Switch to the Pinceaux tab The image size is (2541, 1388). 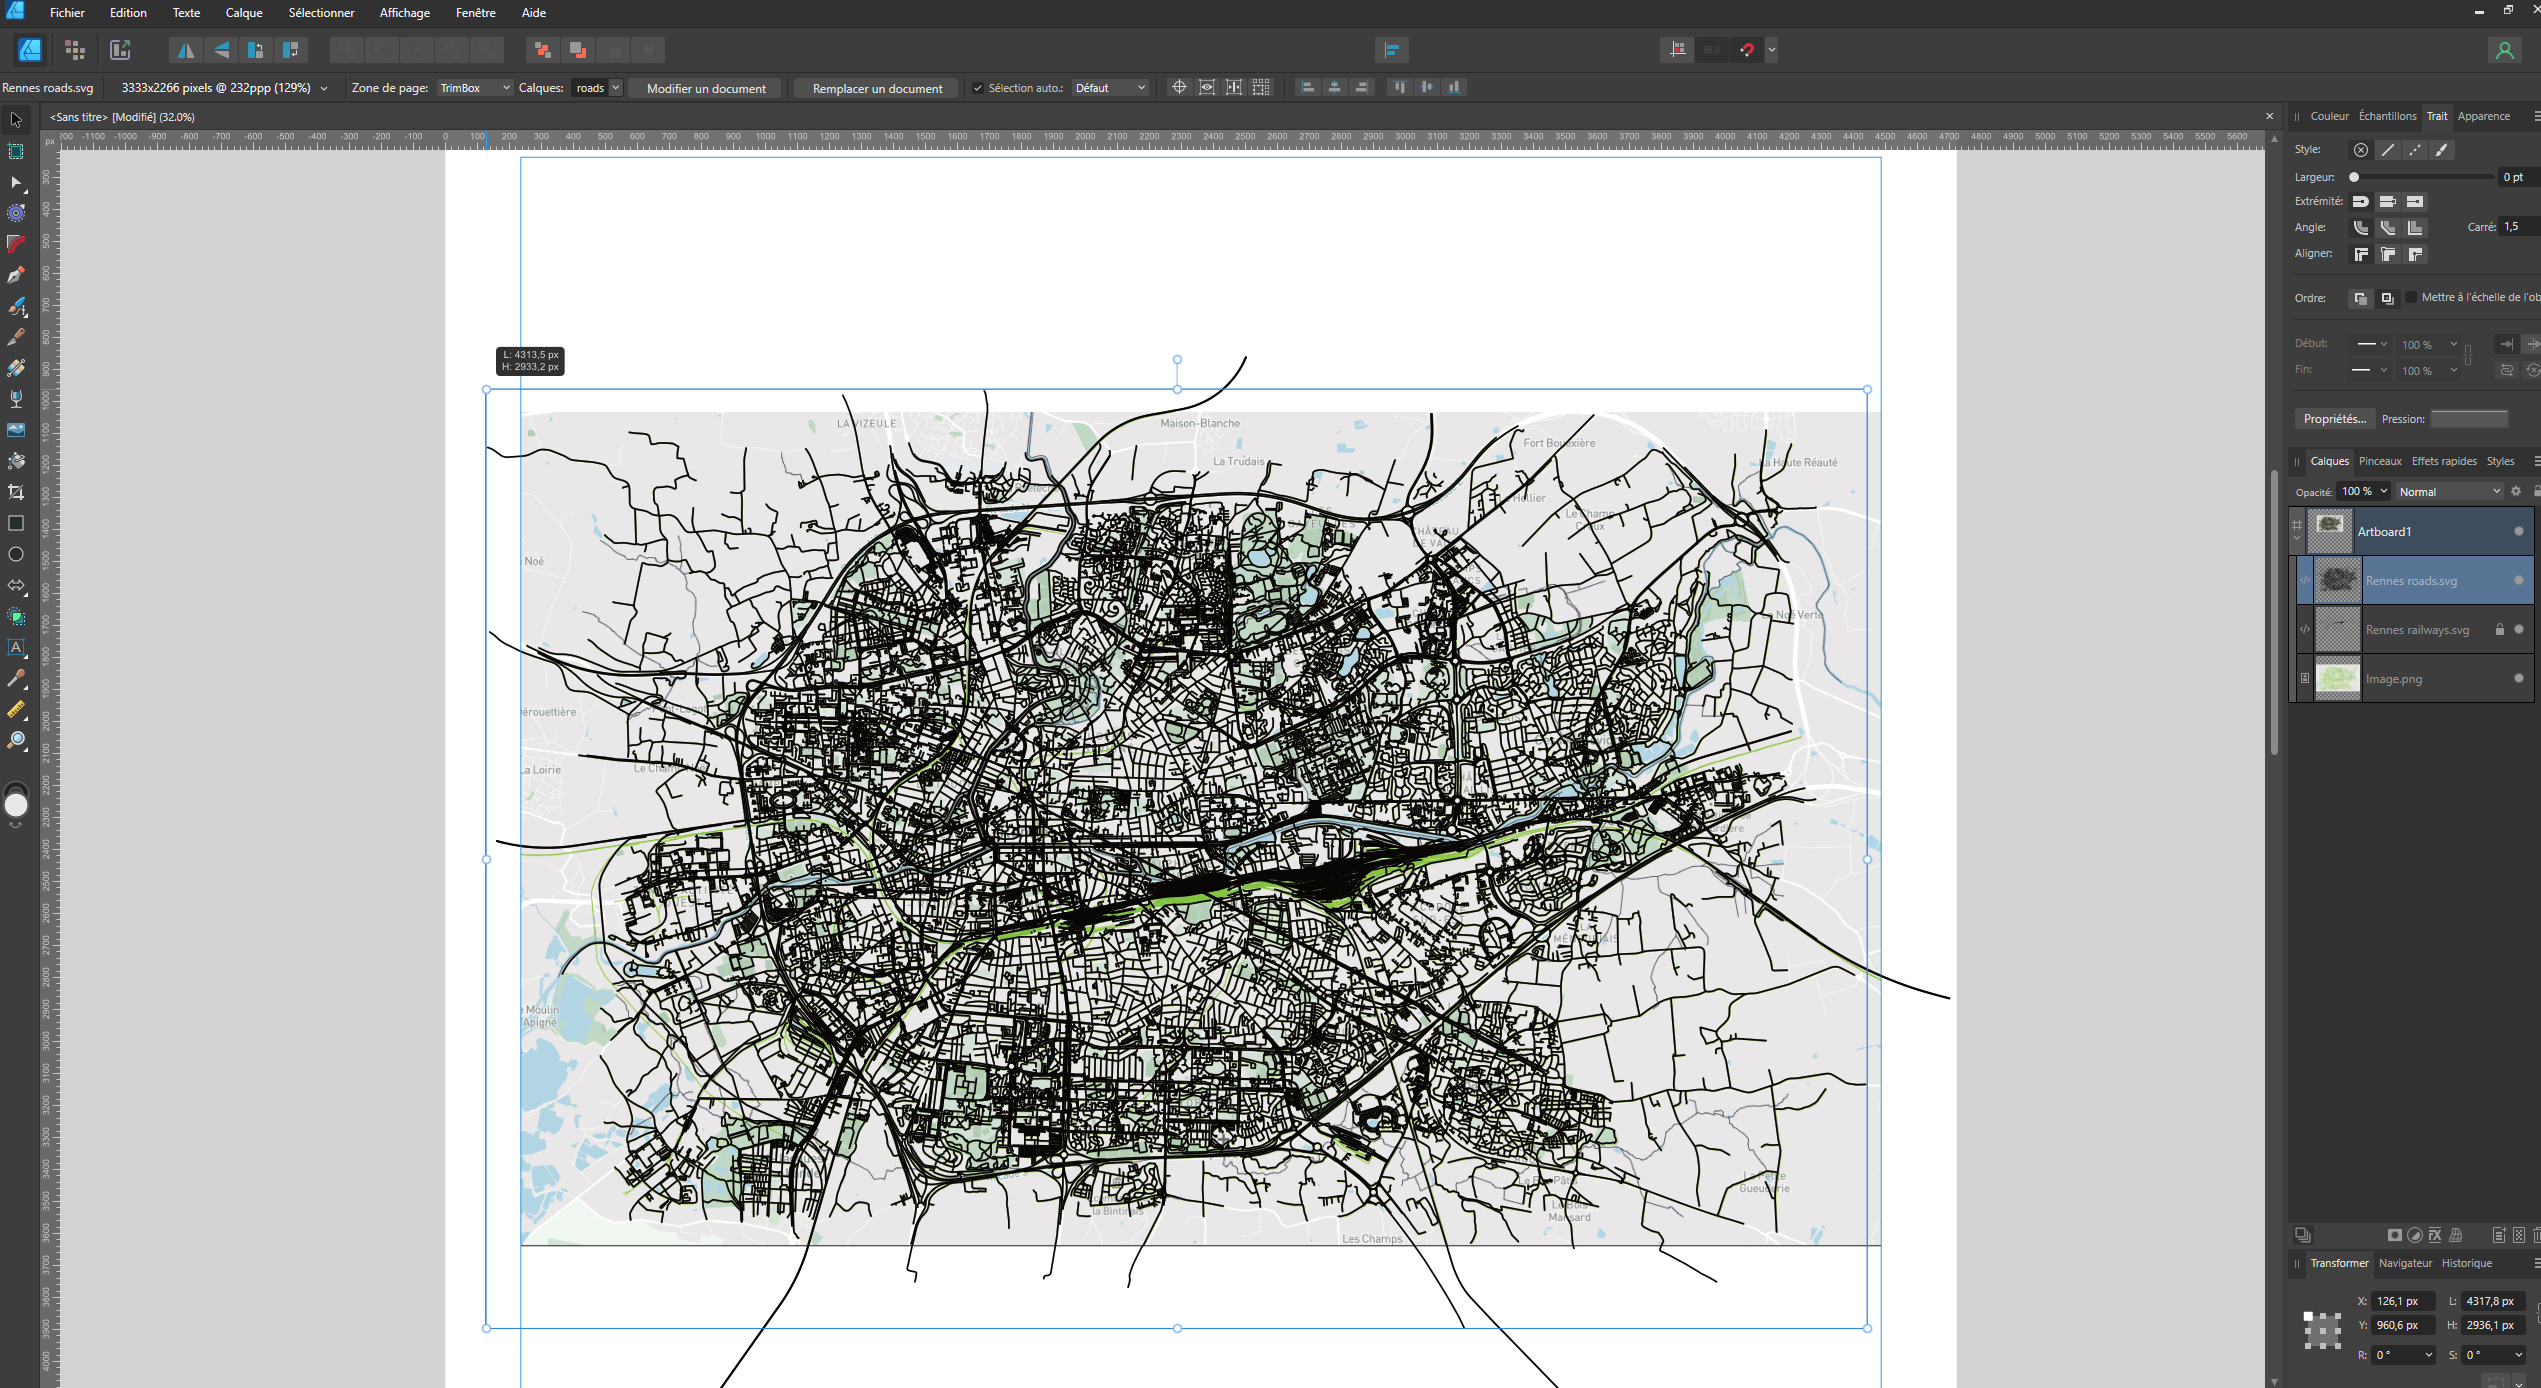pyautogui.click(x=2379, y=461)
